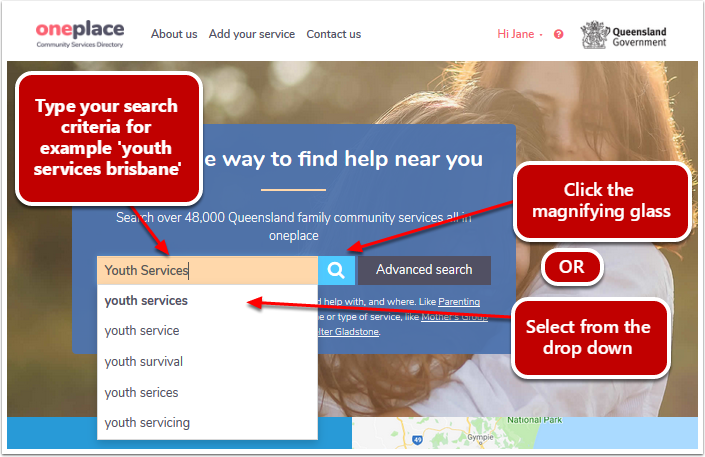Click the Queensland Government crest logo

pos(623,35)
